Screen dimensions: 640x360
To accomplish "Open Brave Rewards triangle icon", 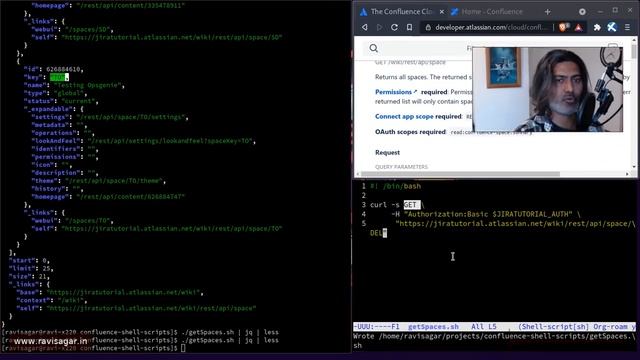I will [578, 27].
